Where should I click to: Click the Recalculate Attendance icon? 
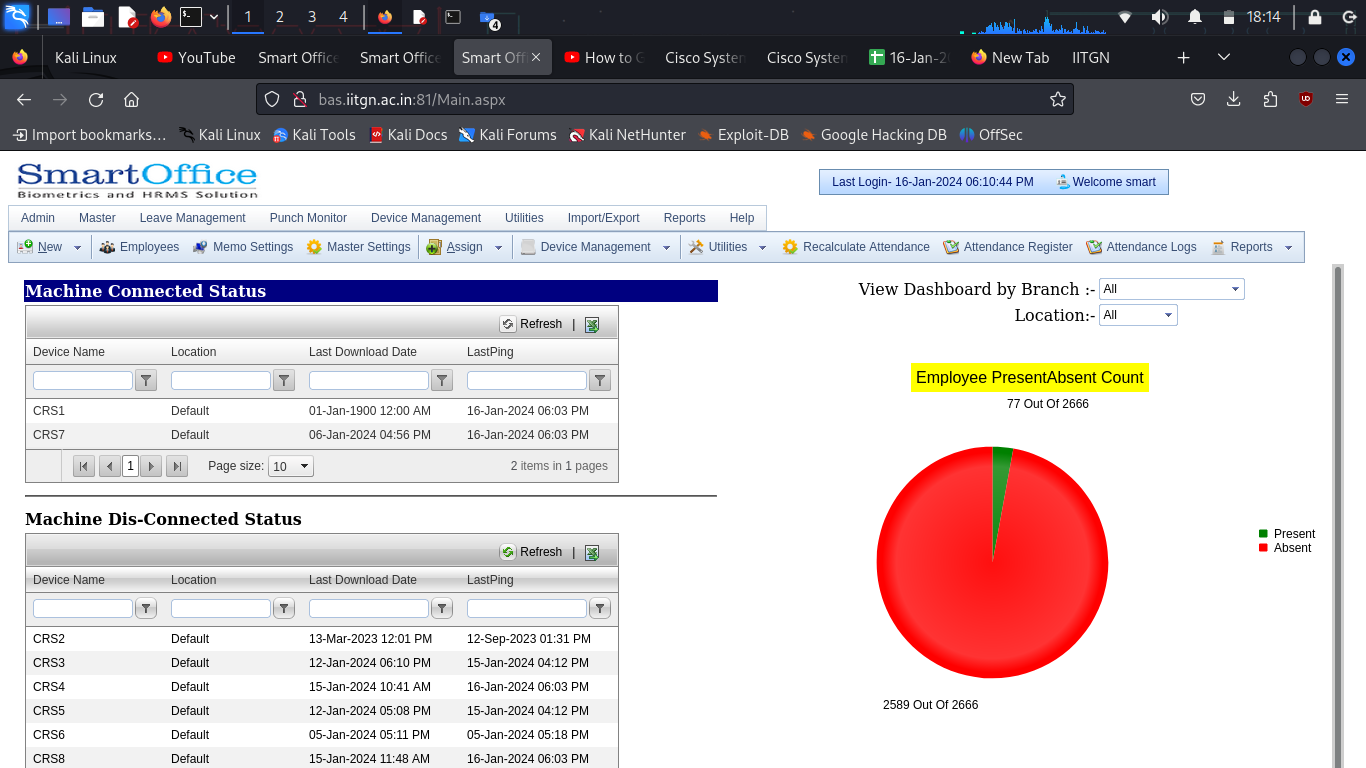point(790,247)
